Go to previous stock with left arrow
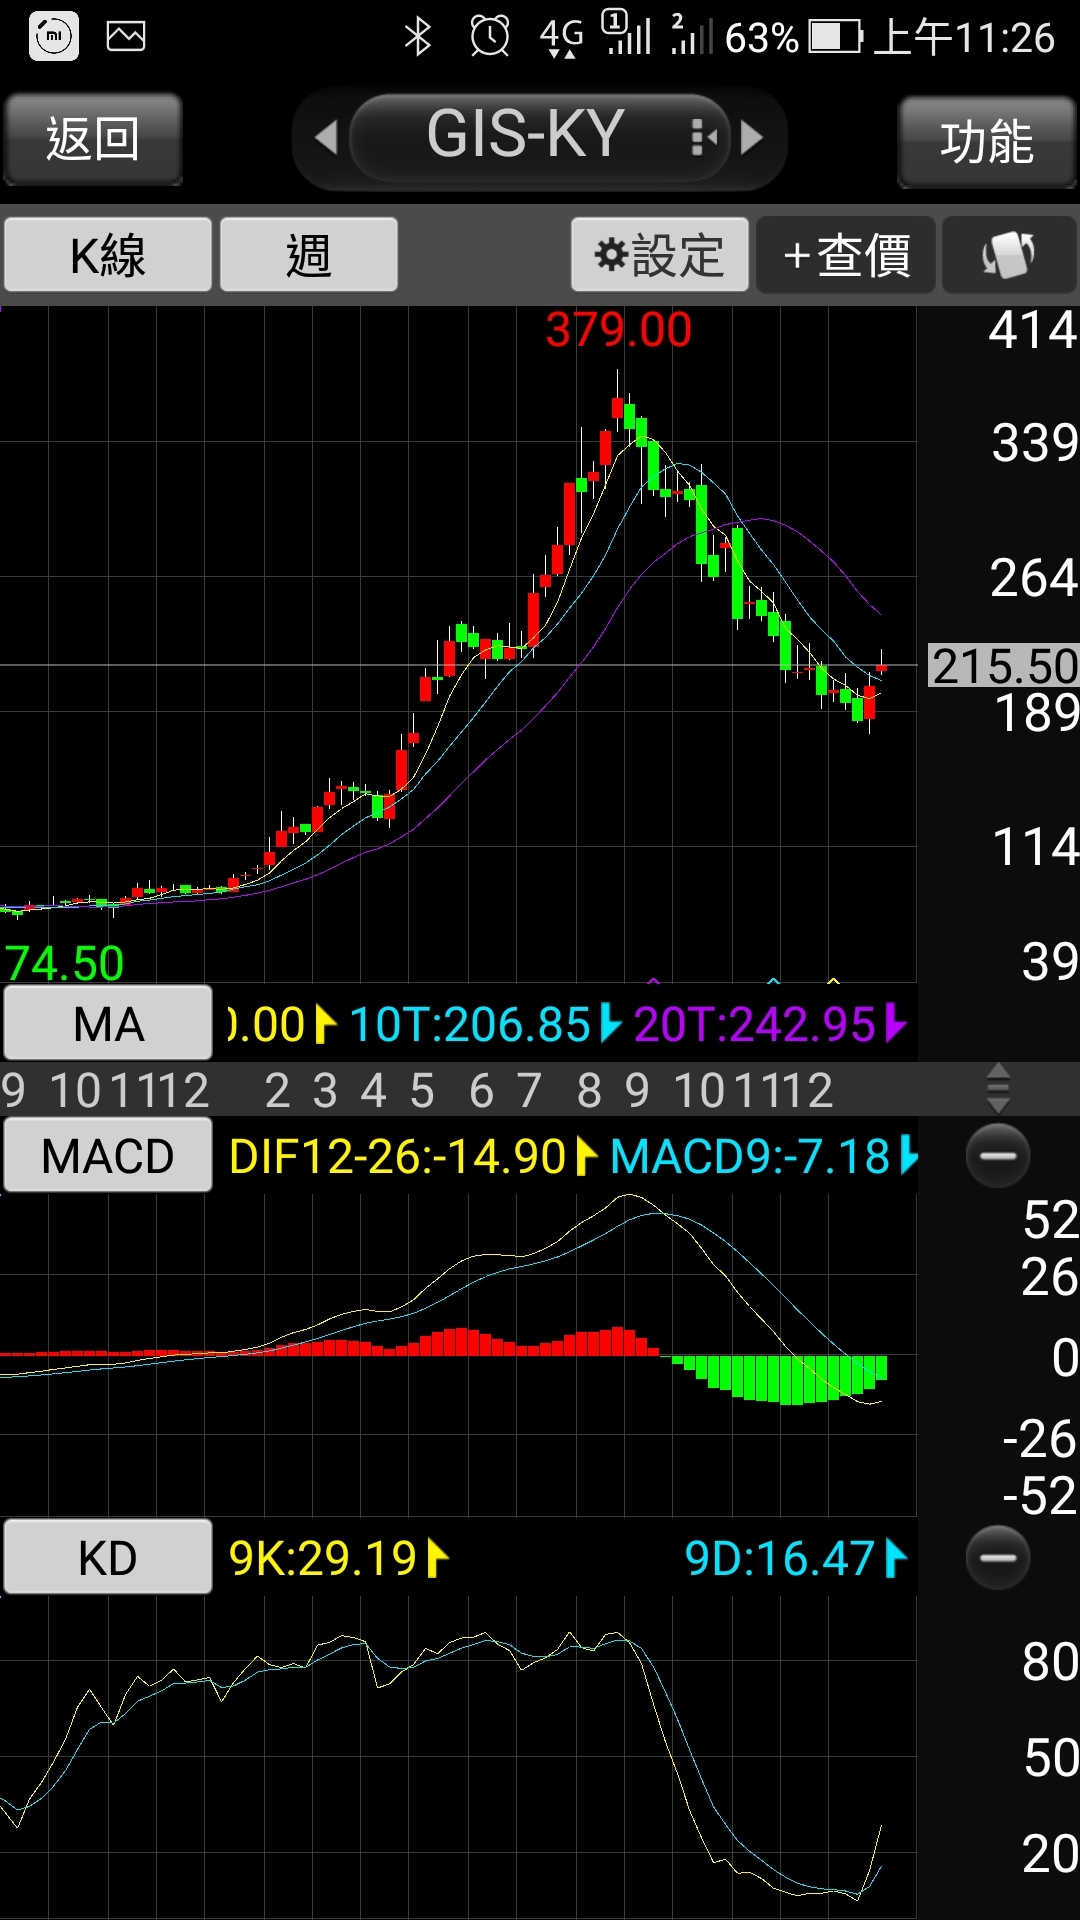1080x1920 pixels. 326,138
